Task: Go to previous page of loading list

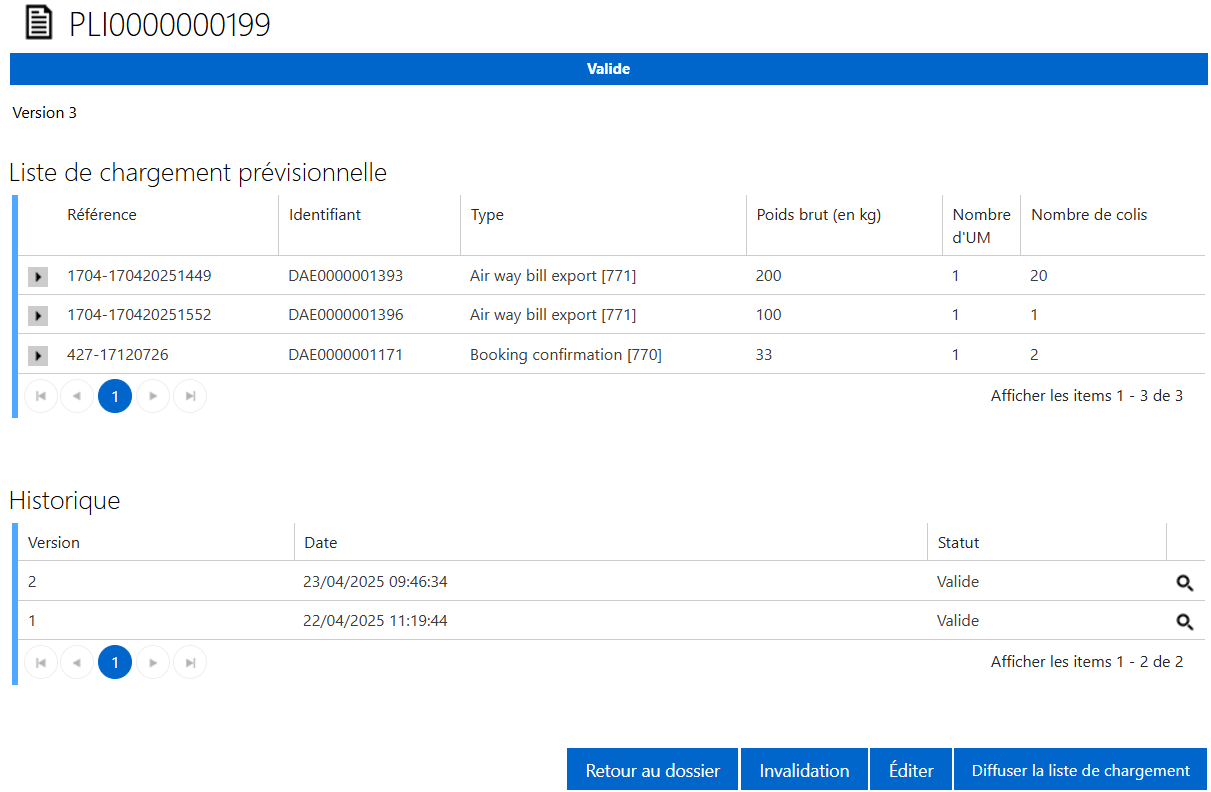Action: pos(77,397)
